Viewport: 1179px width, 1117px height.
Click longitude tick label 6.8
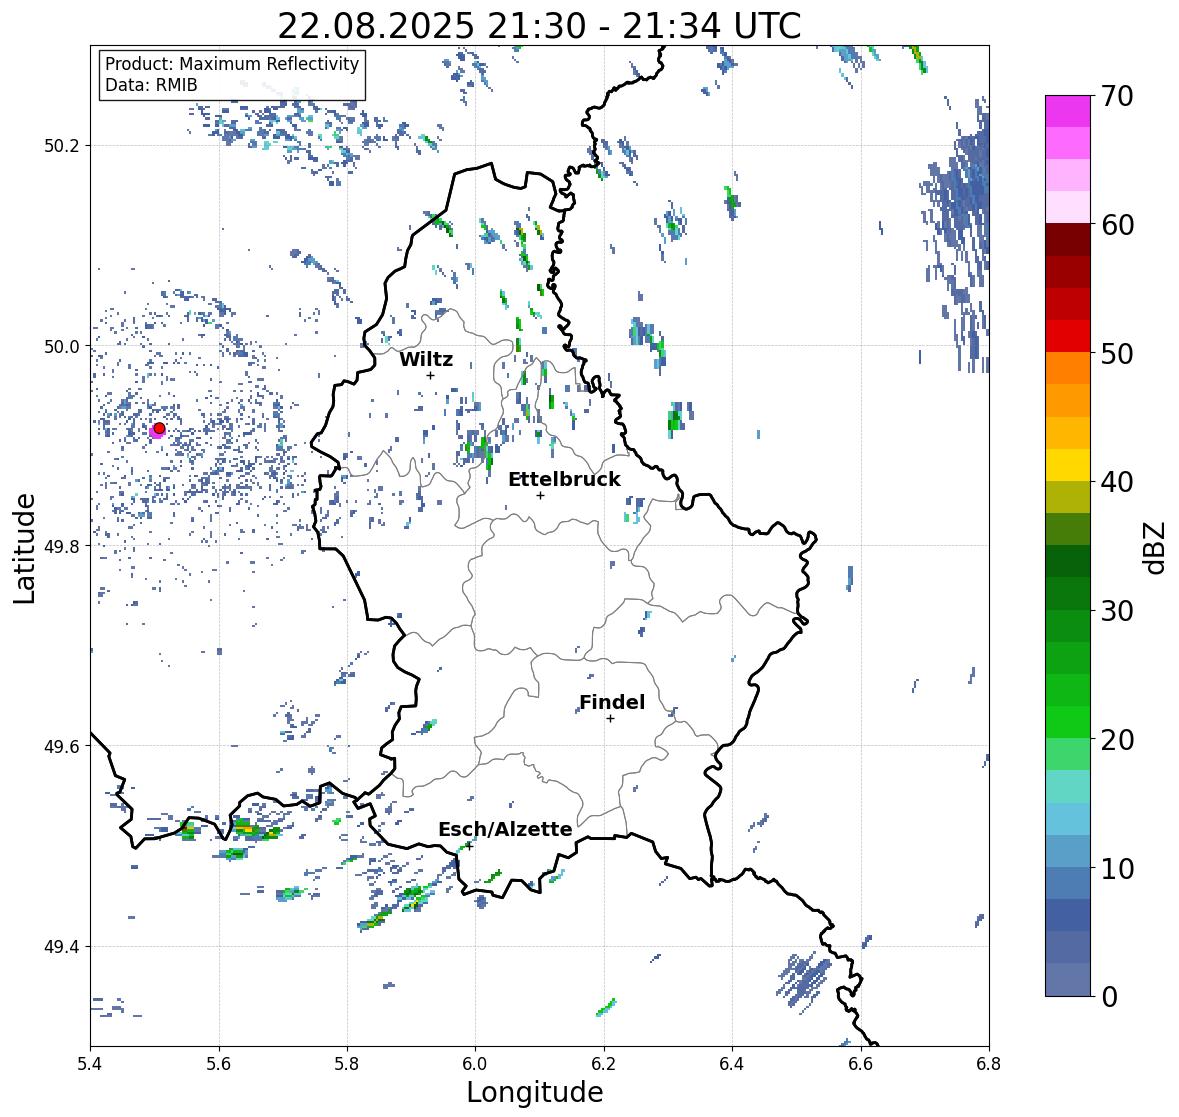tap(989, 1063)
